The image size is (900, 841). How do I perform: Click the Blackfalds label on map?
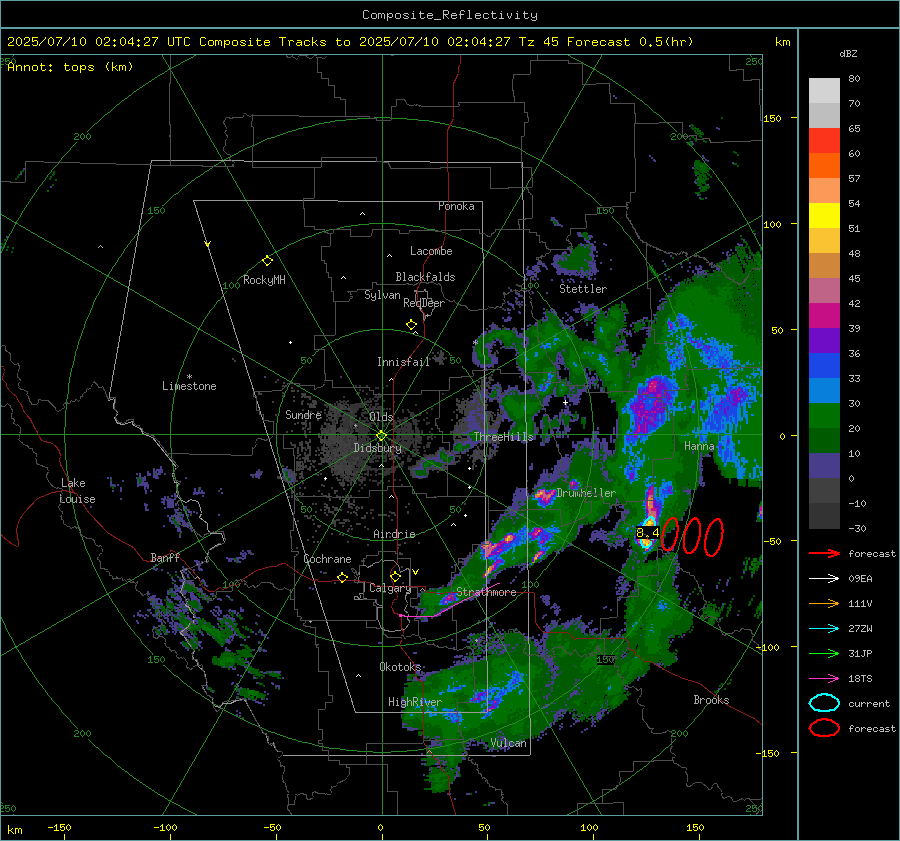pyautogui.click(x=425, y=277)
